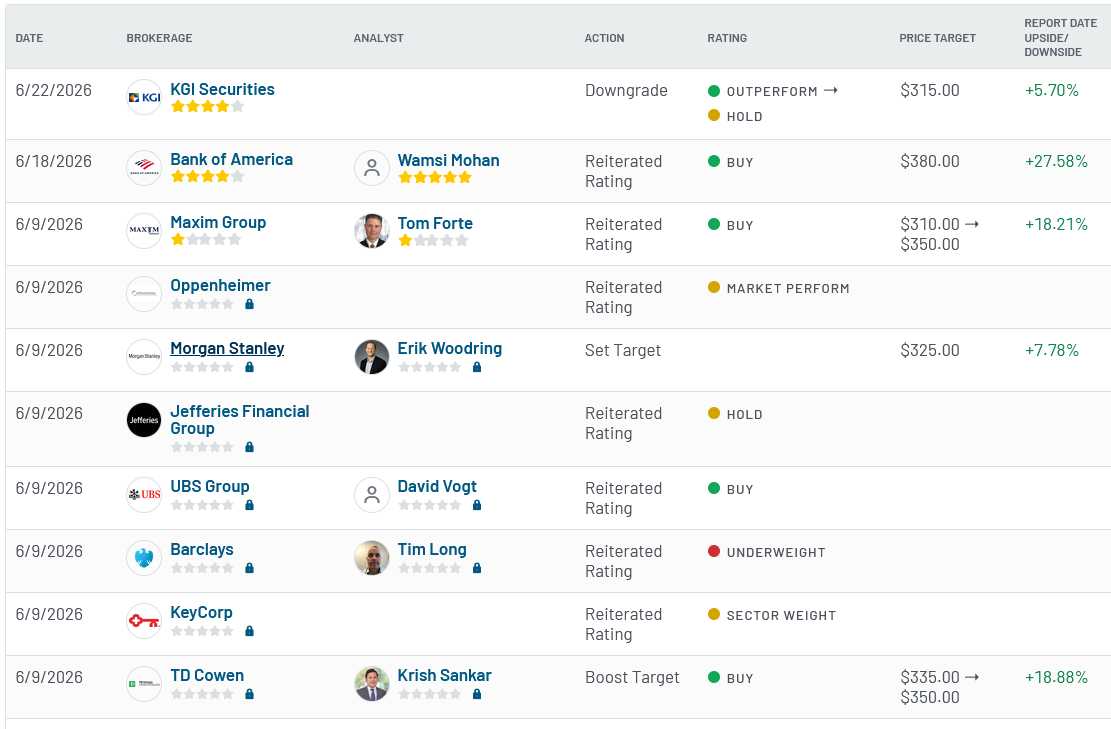The height and width of the screenshot is (729, 1111).
Task: Click the lock icon under Oppenheimer
Action: [249, 304]
